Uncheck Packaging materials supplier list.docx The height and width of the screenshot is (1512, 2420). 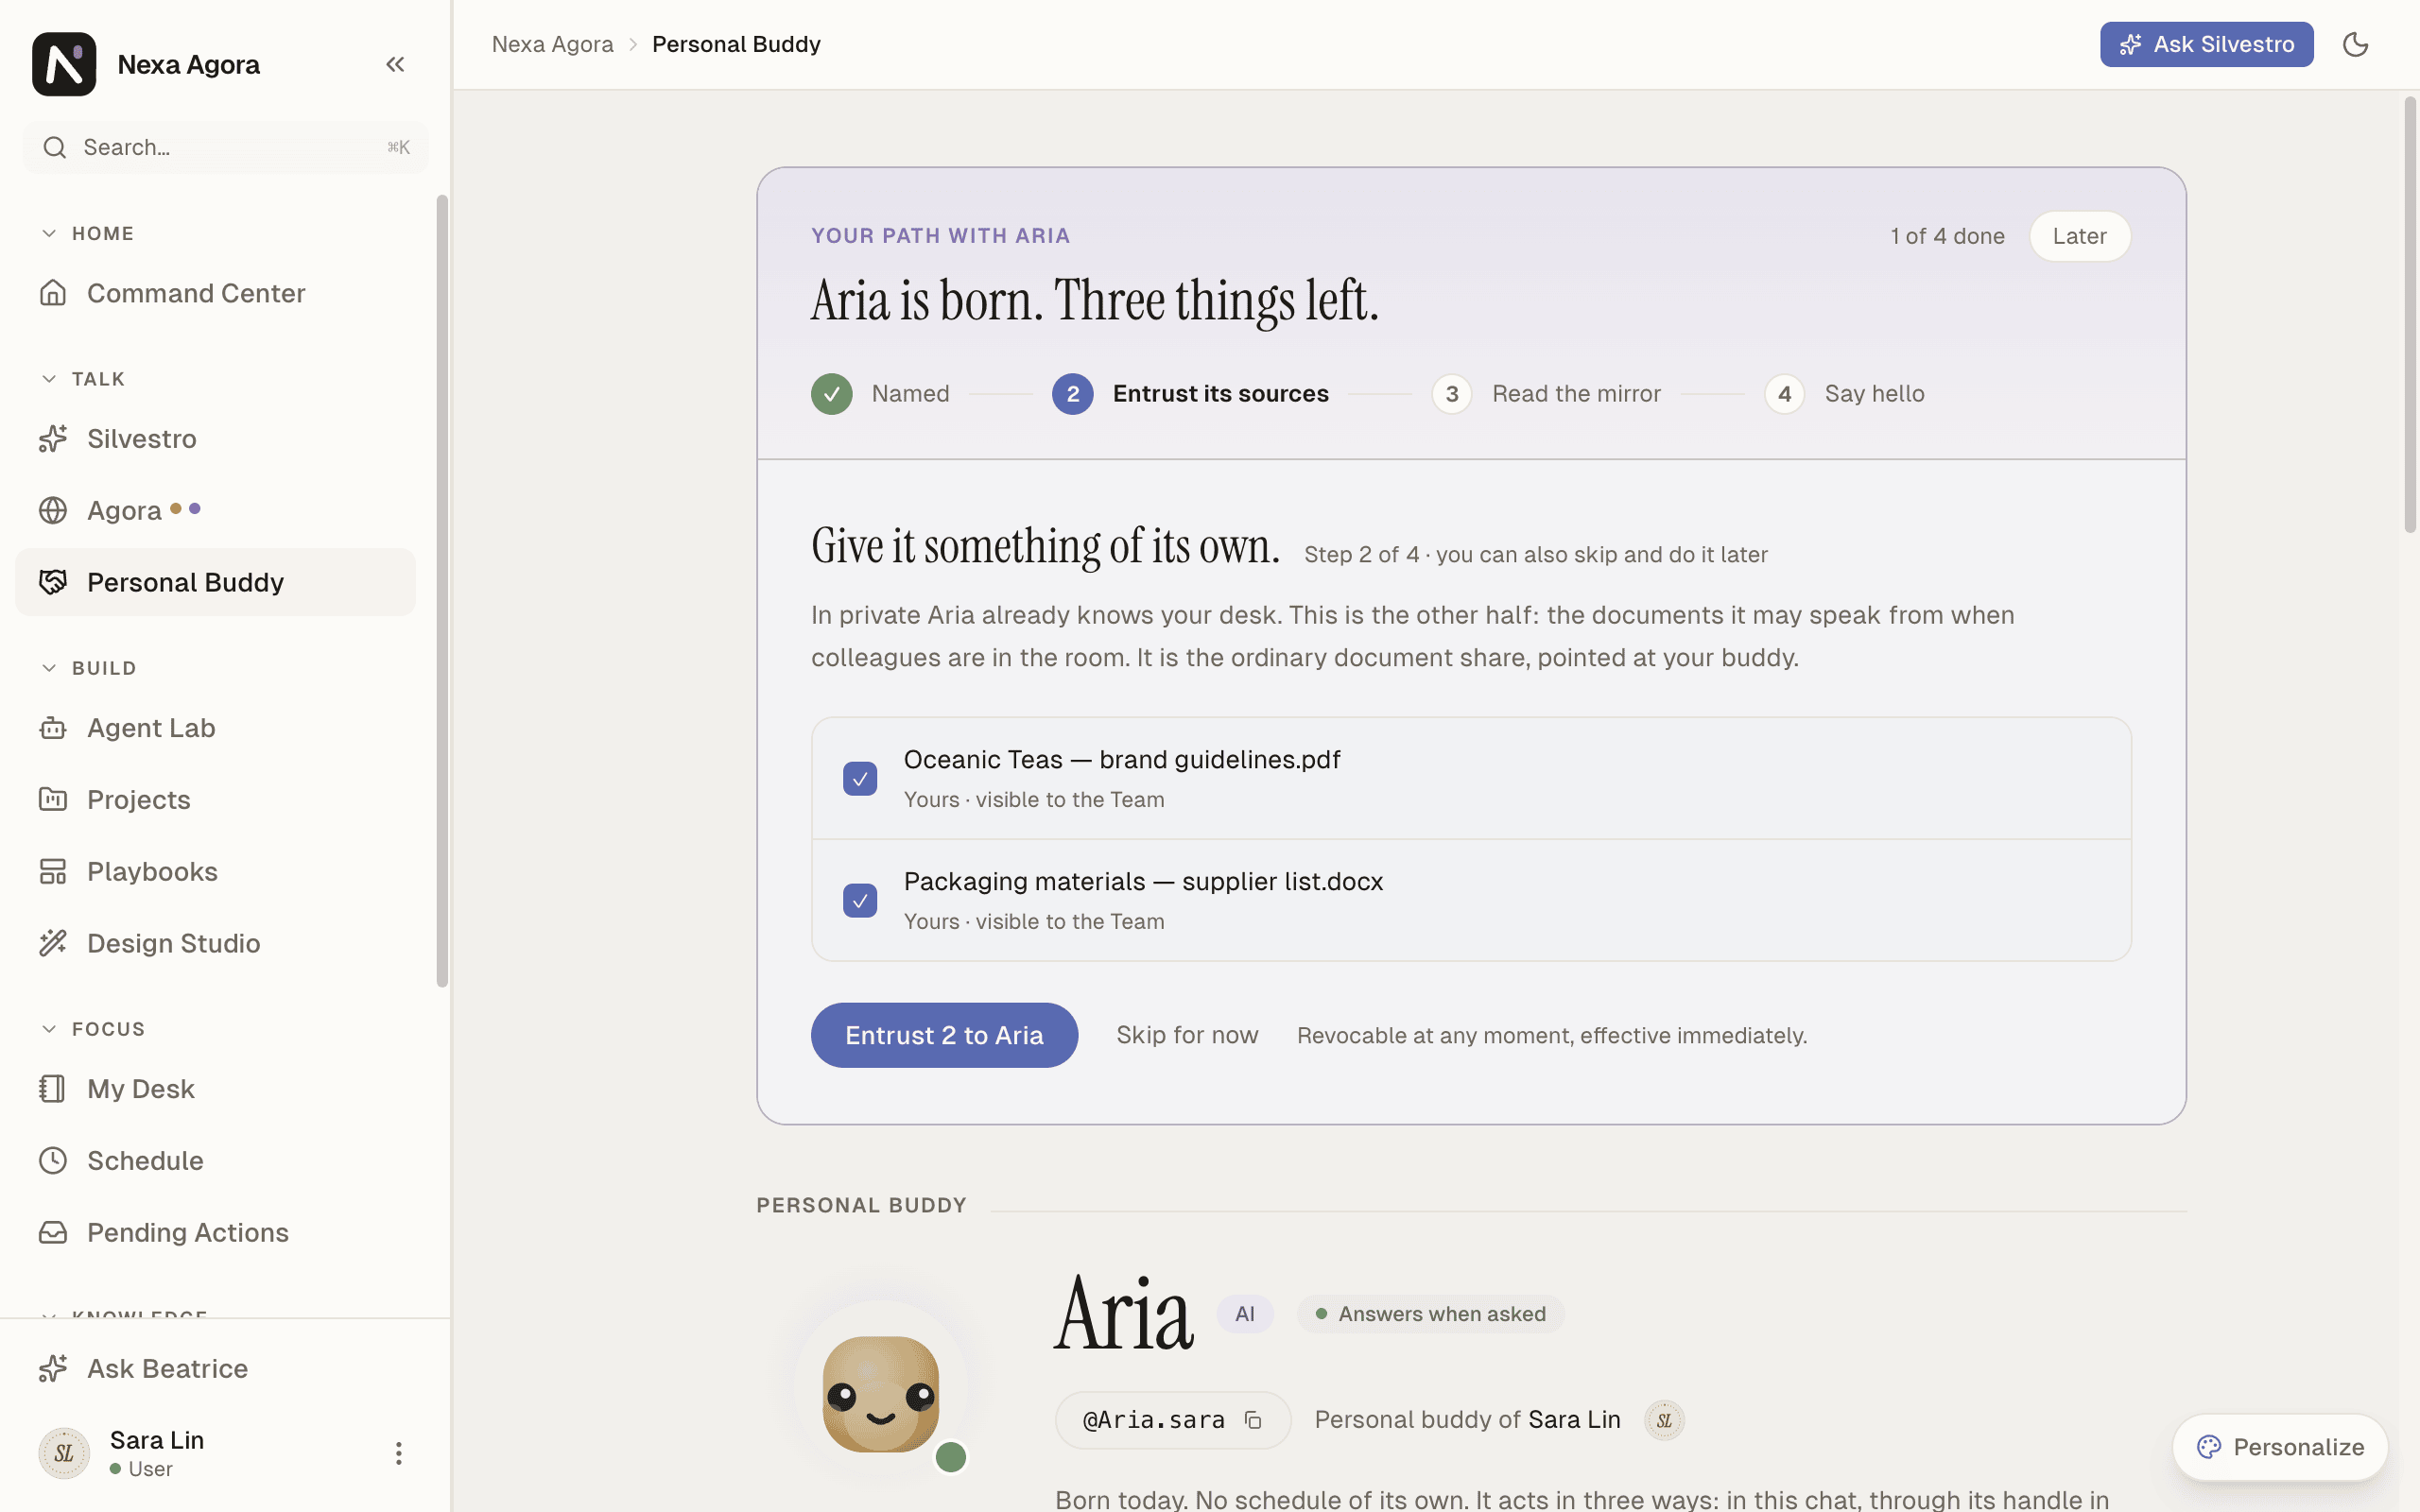[860, 900]
